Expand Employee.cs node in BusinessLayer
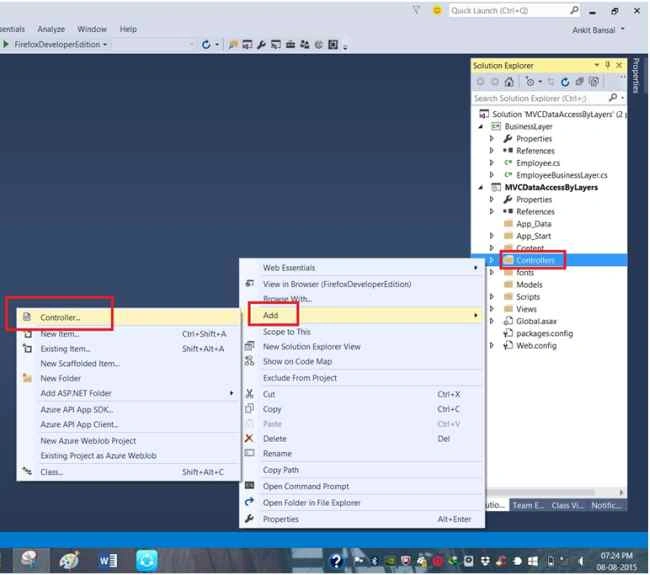 pyautogui.click(x=492, y=163)
